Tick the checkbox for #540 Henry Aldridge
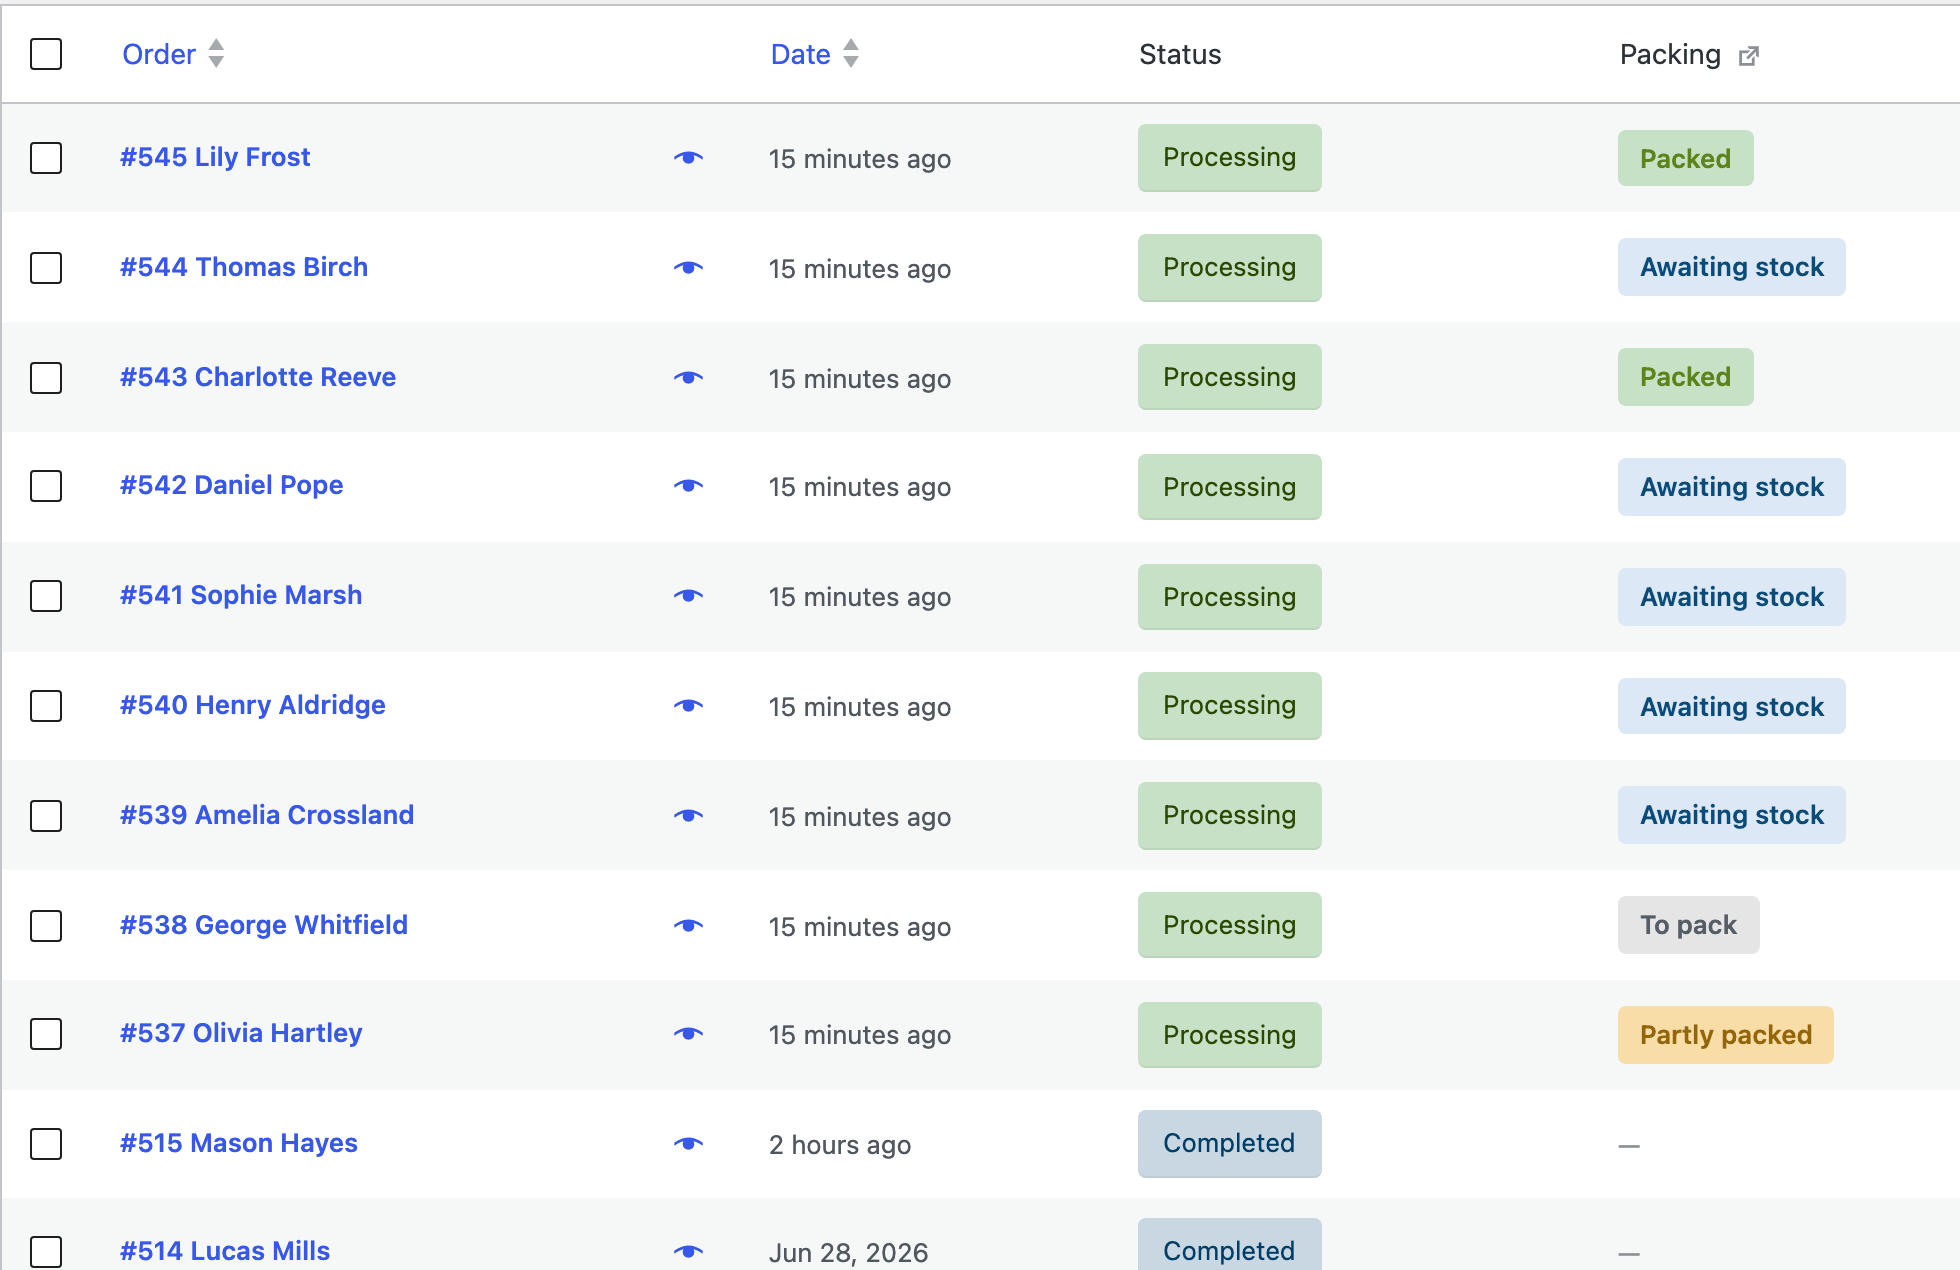Screen dimensions: 1960x1270 click(46, 706)
